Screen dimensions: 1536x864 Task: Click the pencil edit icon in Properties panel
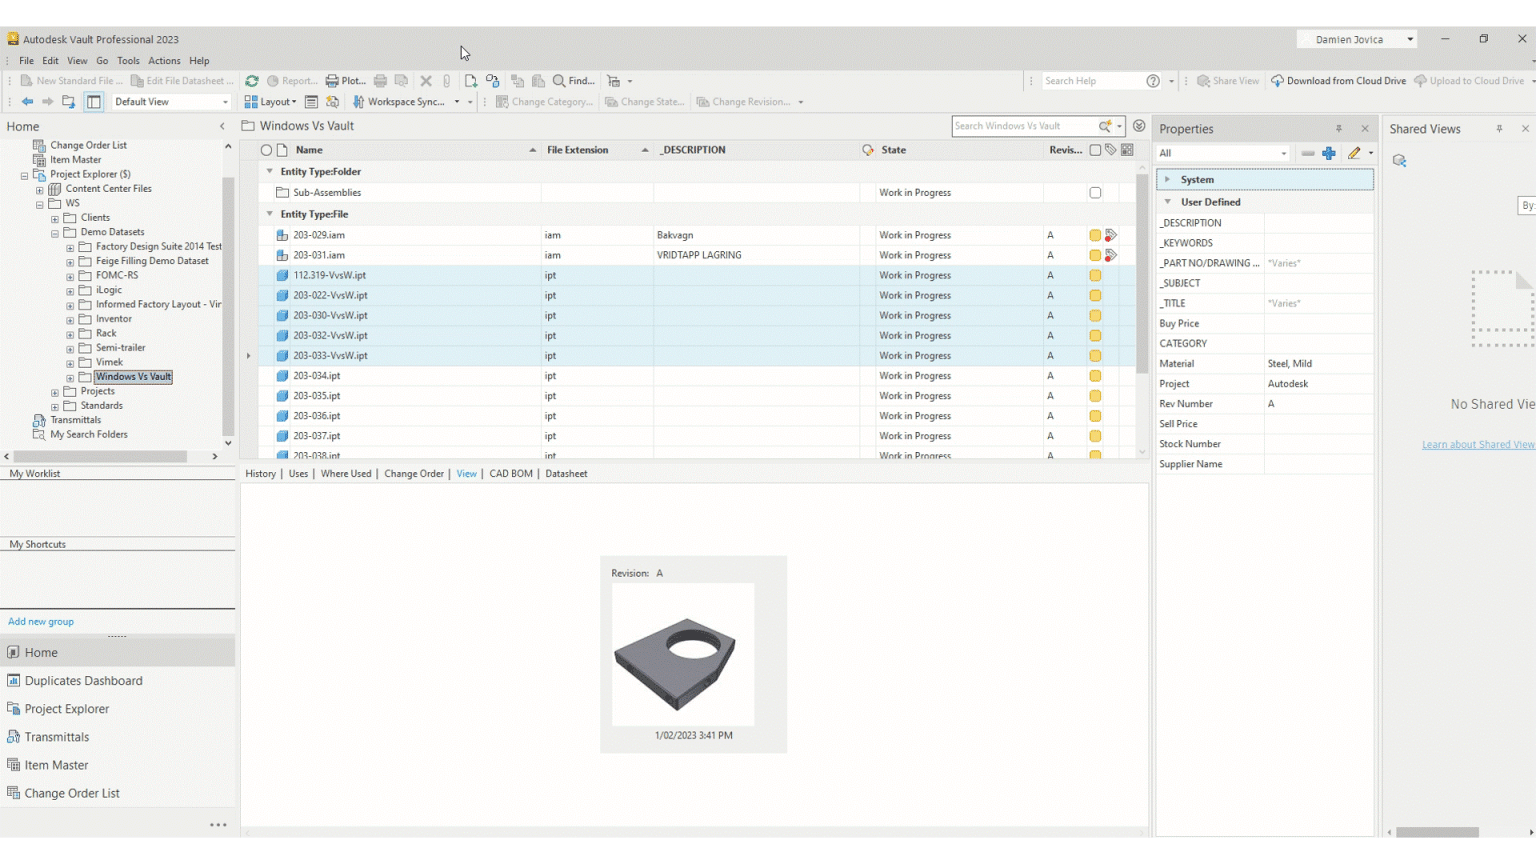click(1355, 153)
